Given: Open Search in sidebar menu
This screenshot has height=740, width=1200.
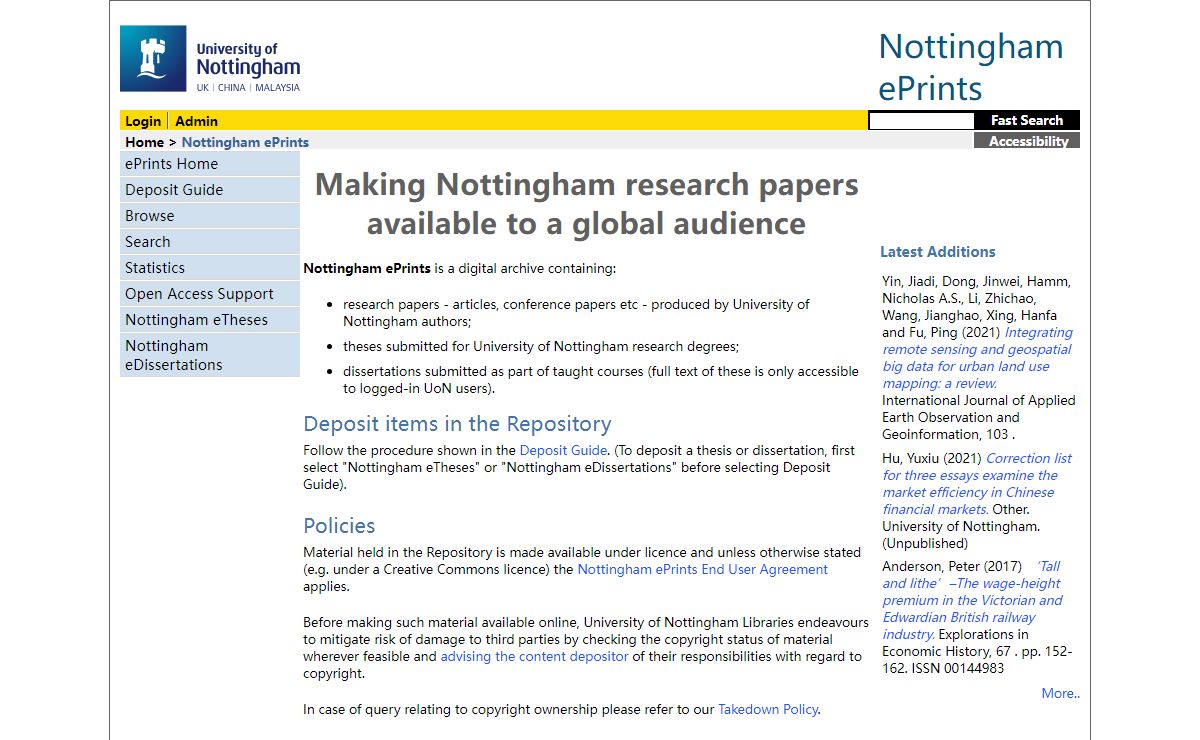Looking at the screenshot, I should coord(210,242).
